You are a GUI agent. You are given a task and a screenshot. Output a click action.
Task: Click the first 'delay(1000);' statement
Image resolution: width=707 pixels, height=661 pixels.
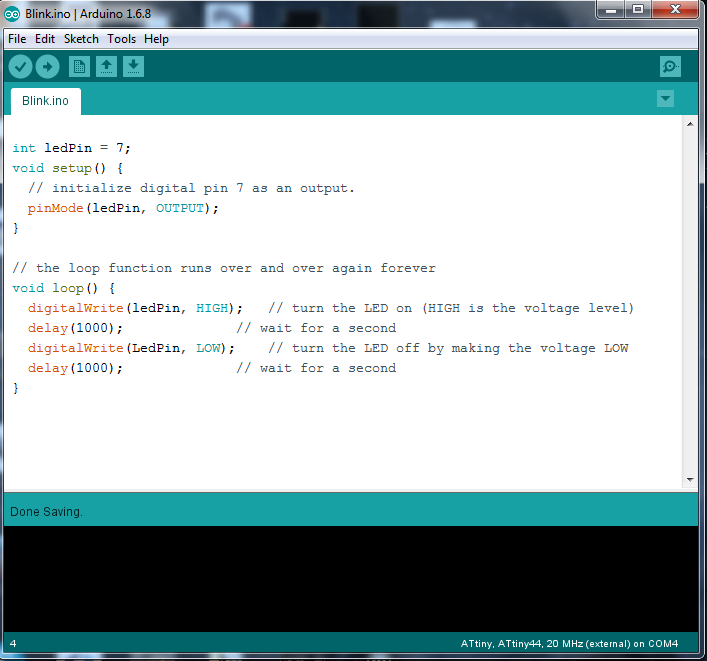click(75, 328)
